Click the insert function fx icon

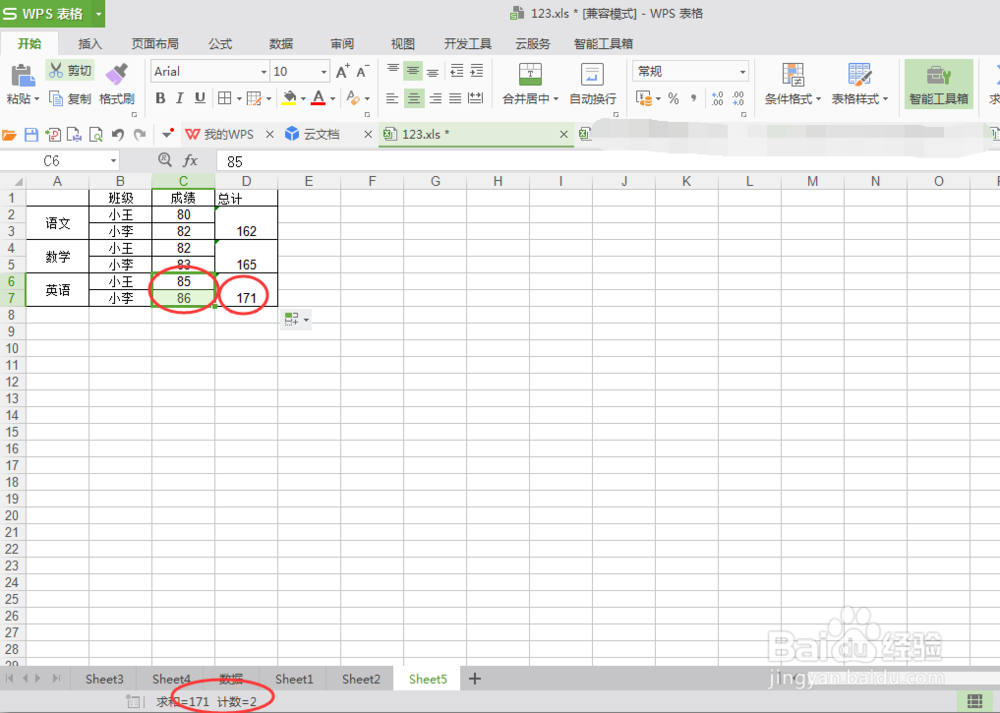[190, 161]
